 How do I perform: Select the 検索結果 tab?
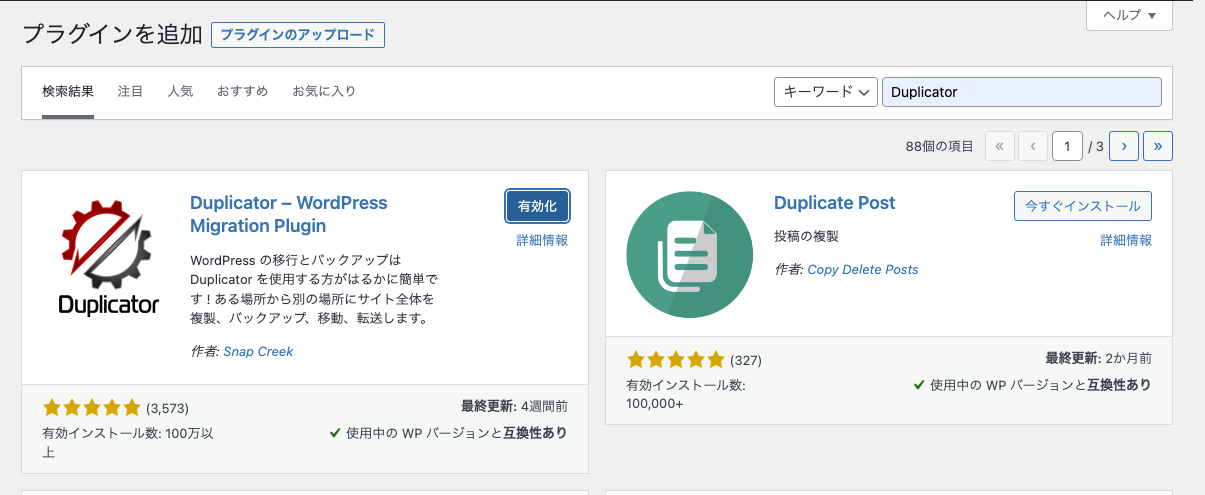(68, 92)
